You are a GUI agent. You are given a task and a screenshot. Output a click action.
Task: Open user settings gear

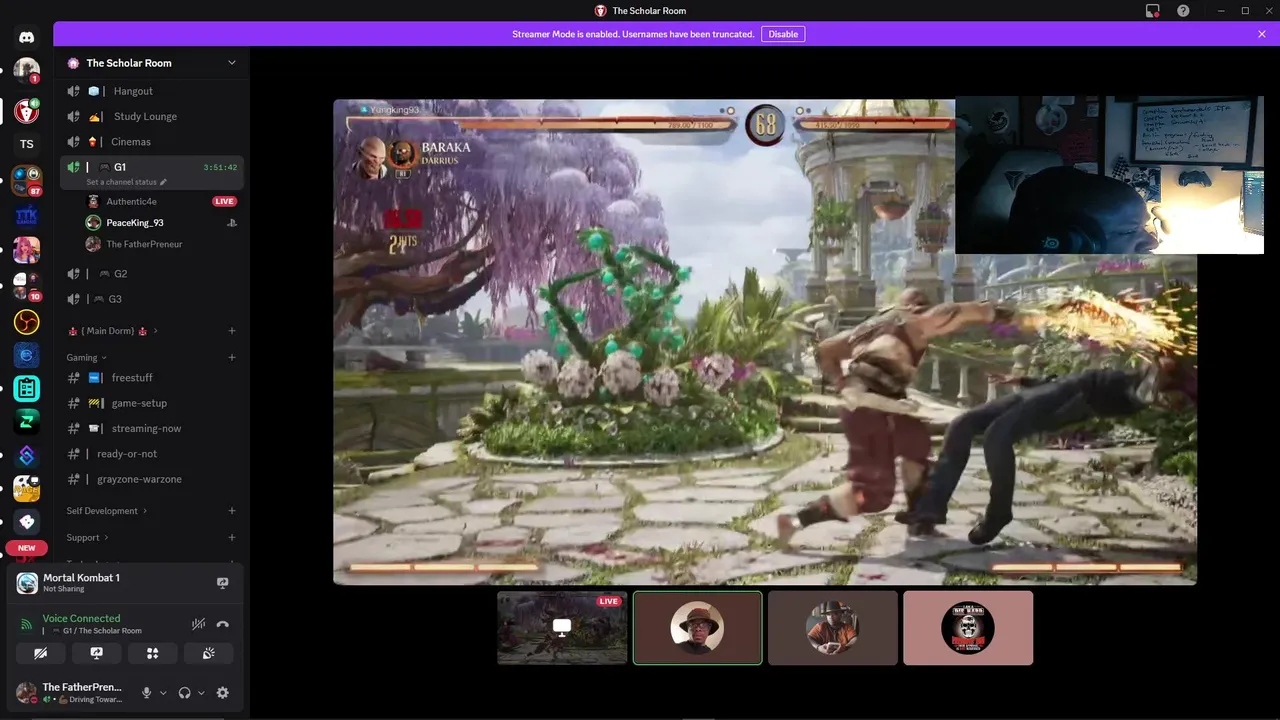(x=222, y=693)
